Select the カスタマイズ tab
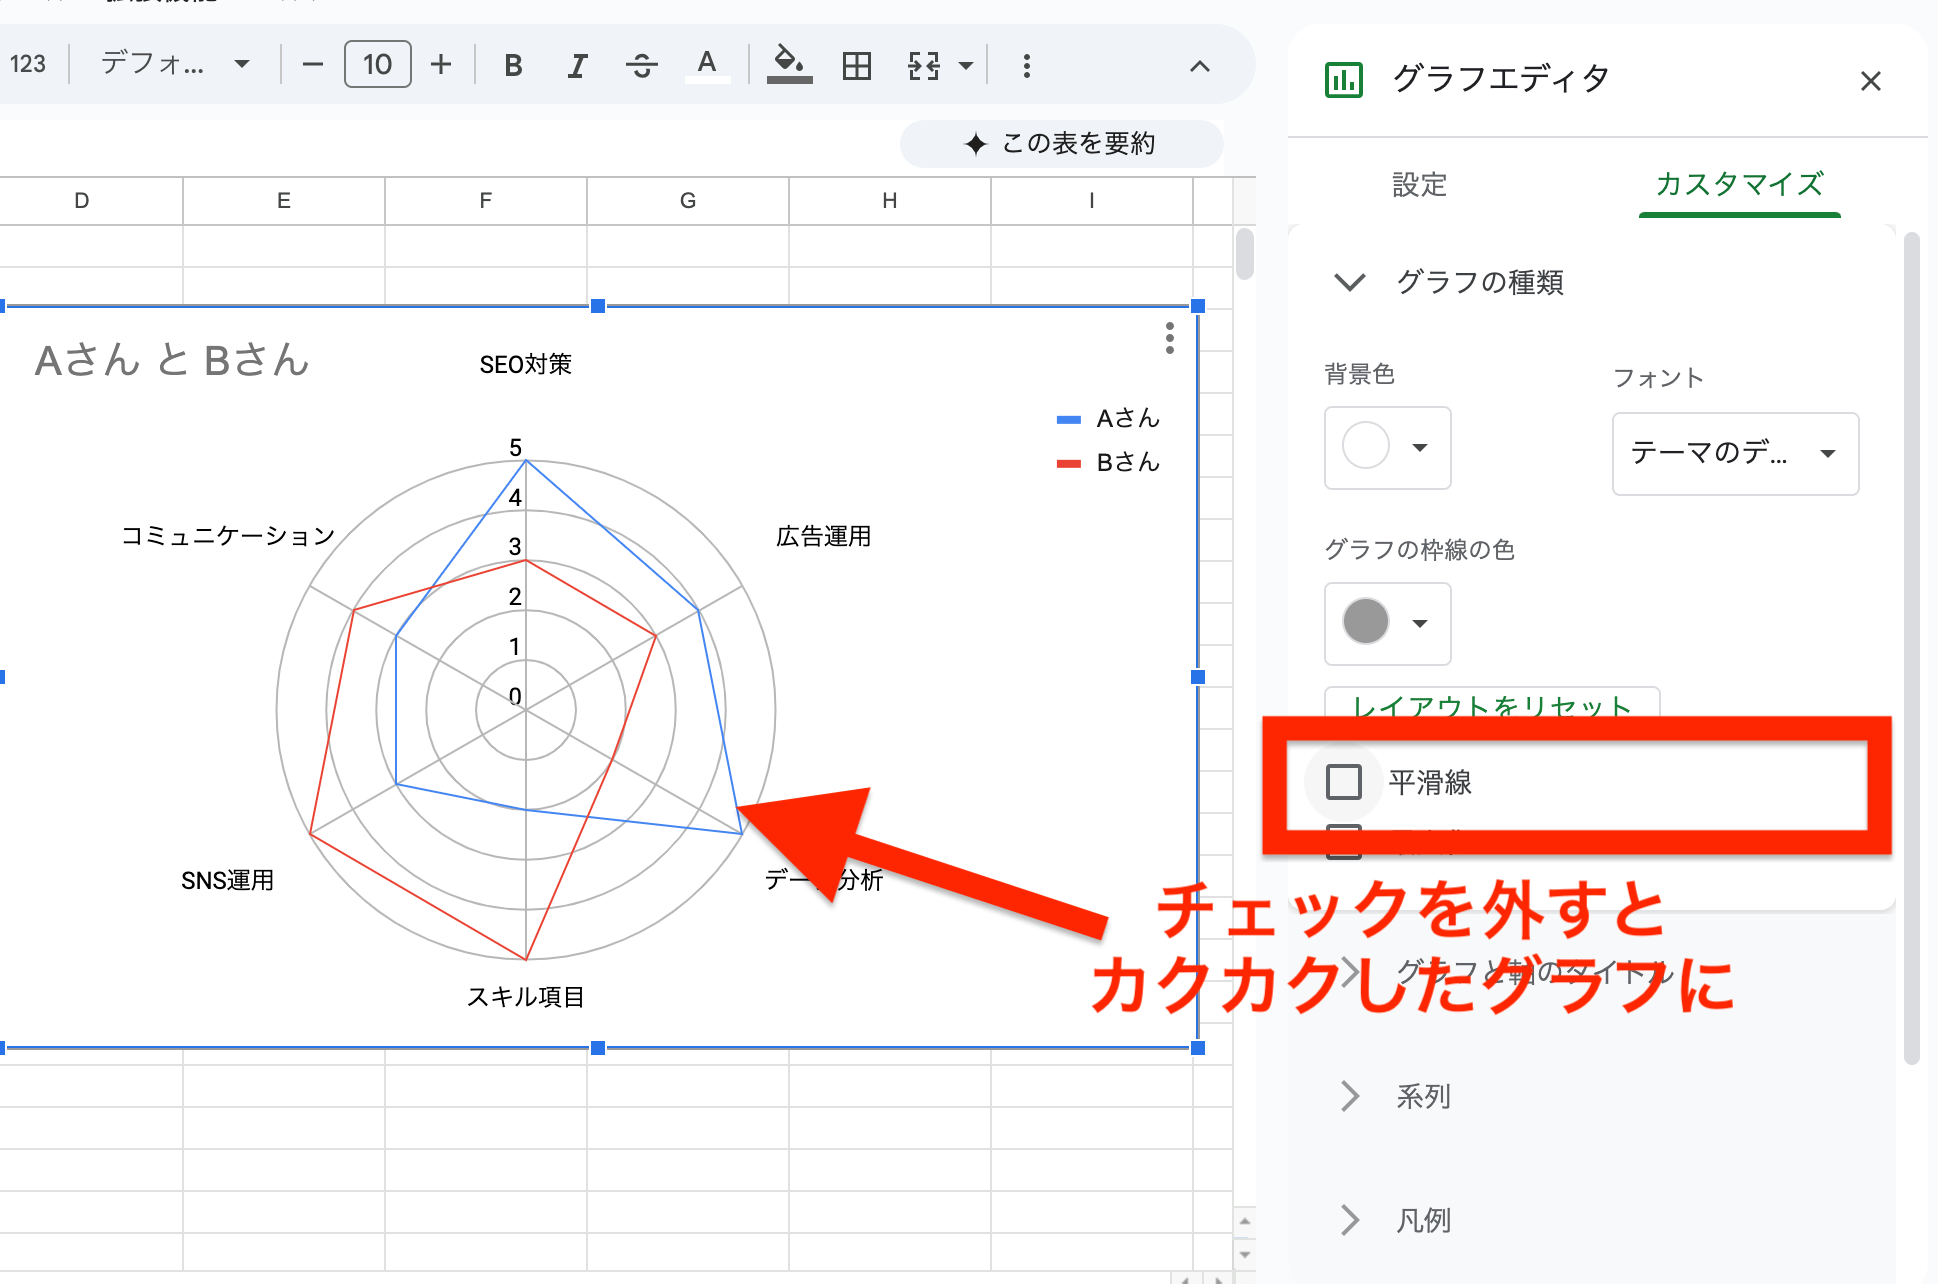Viewport: 1938px width, 1284px height. pyautogui.click(x=1739, y=186)
